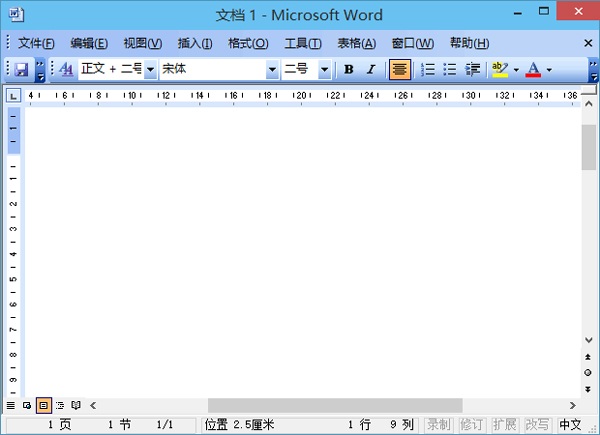Click the 正文 + 二号 style box
Viewport: 600px width, 435px height.
(x=111, y=69)
